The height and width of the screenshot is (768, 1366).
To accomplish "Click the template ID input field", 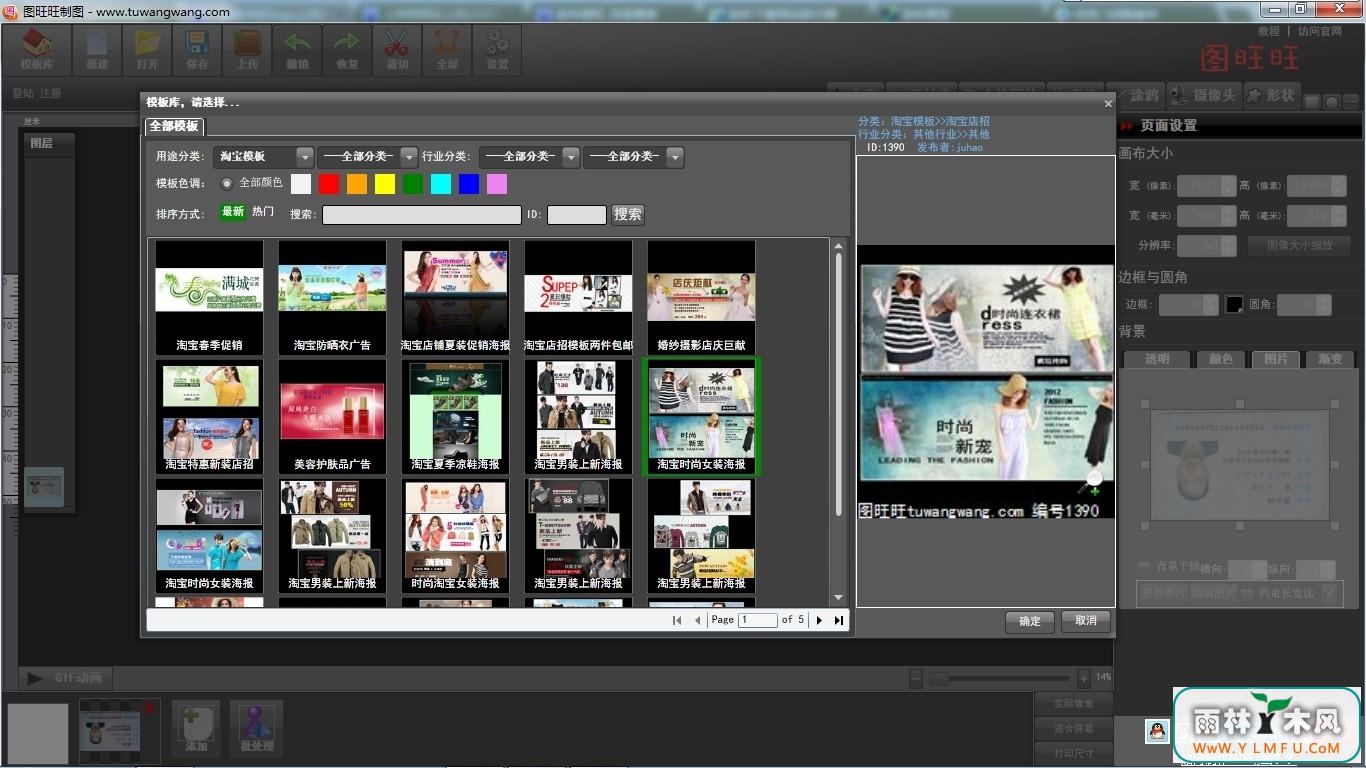I will tap(577, 215).
